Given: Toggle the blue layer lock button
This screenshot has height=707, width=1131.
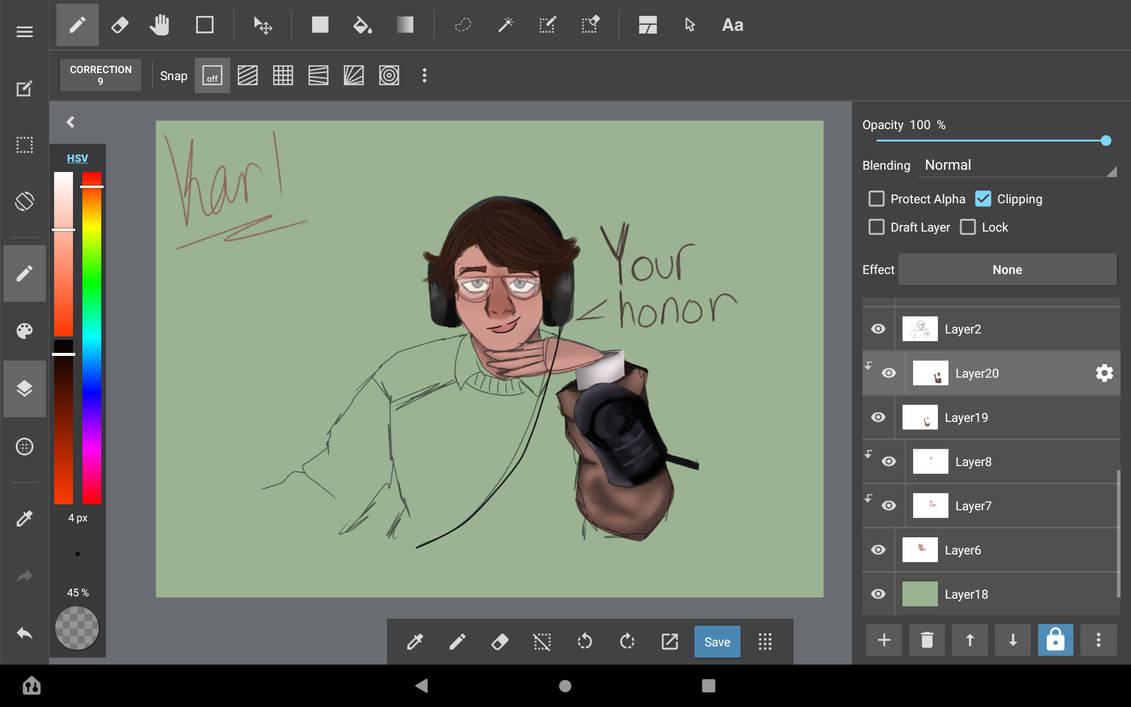Looking at the screenshot, I should coord(1055,640).
